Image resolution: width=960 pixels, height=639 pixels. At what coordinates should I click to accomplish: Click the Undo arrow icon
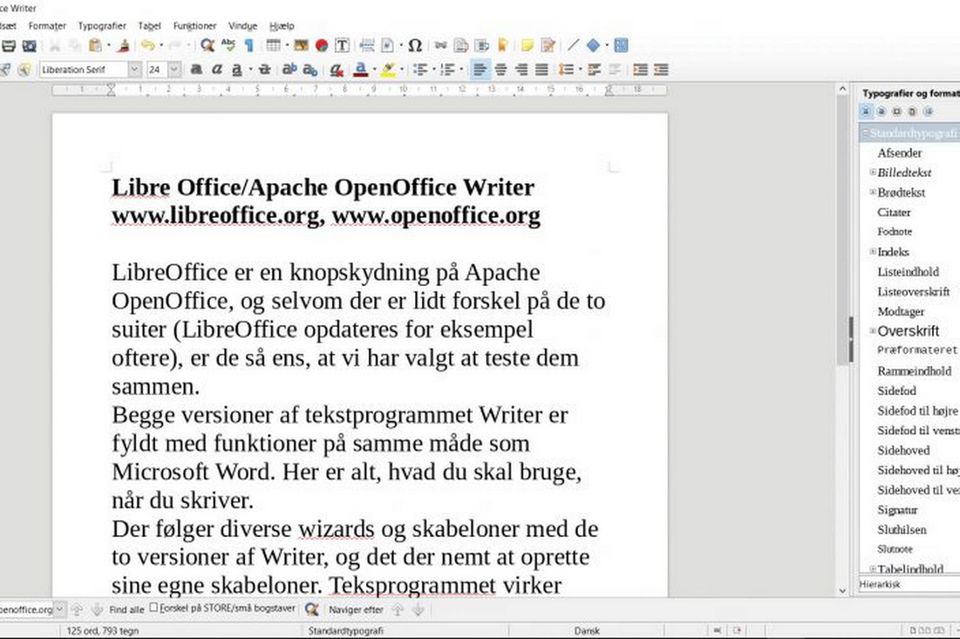[x=147, y=45]
